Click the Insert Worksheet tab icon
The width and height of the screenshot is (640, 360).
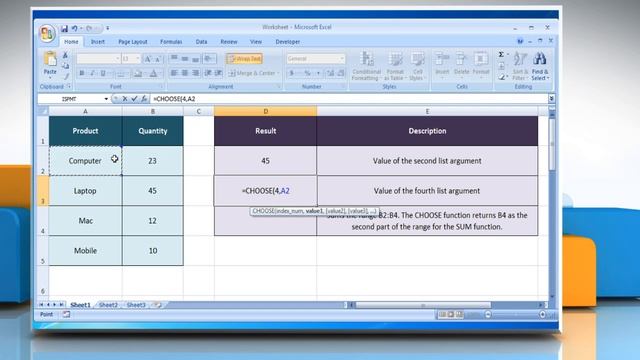[x=157, y=305]
